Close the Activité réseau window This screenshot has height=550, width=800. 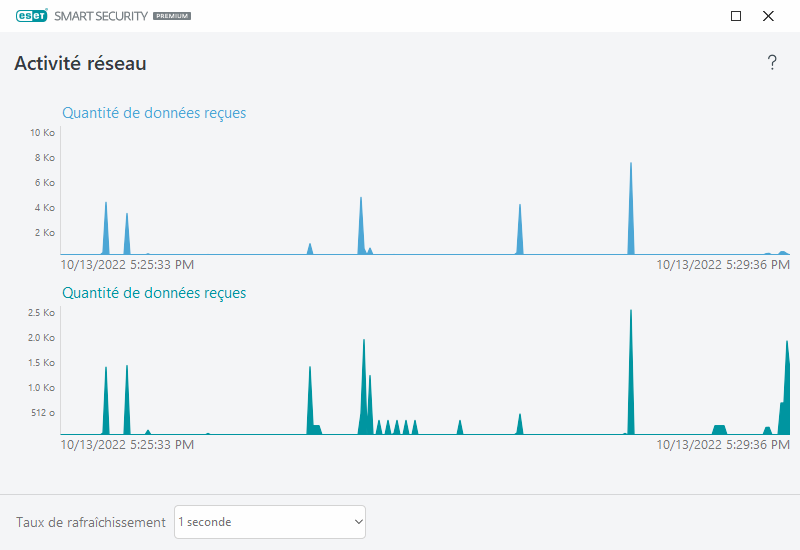[768, 16]
